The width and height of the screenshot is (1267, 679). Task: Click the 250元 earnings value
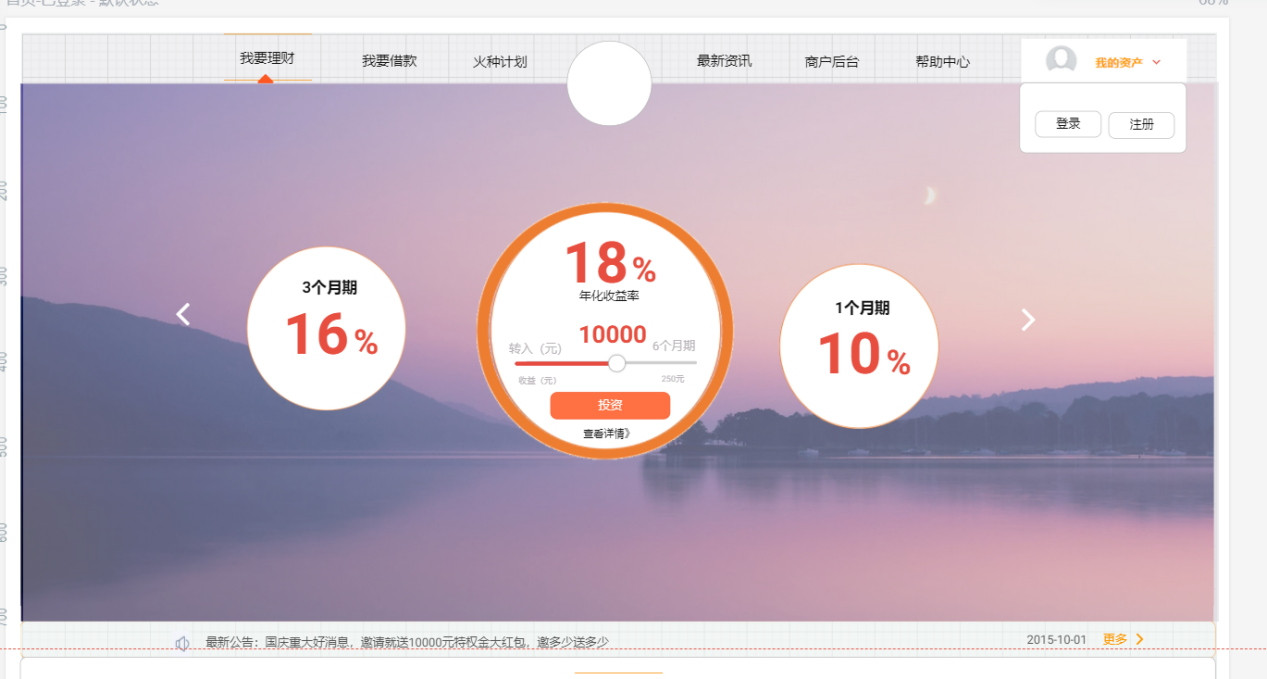(673, 379)
